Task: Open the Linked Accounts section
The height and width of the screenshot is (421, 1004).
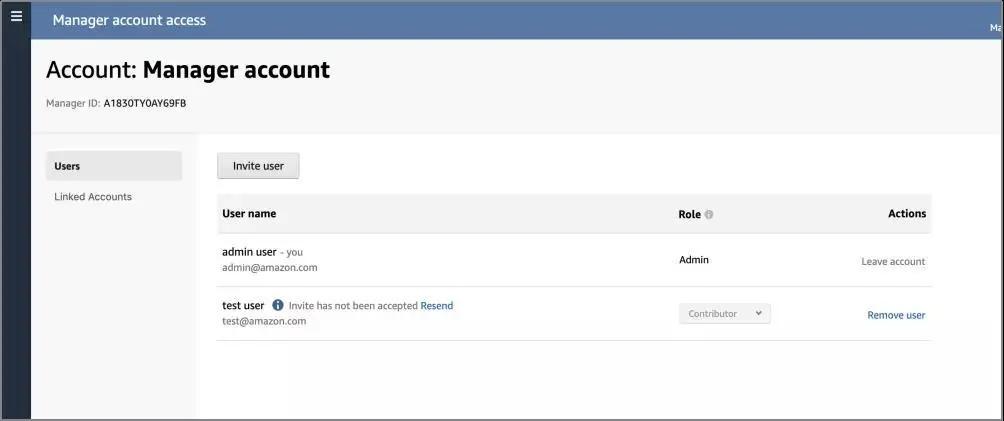Action: (x=93, y=197)
